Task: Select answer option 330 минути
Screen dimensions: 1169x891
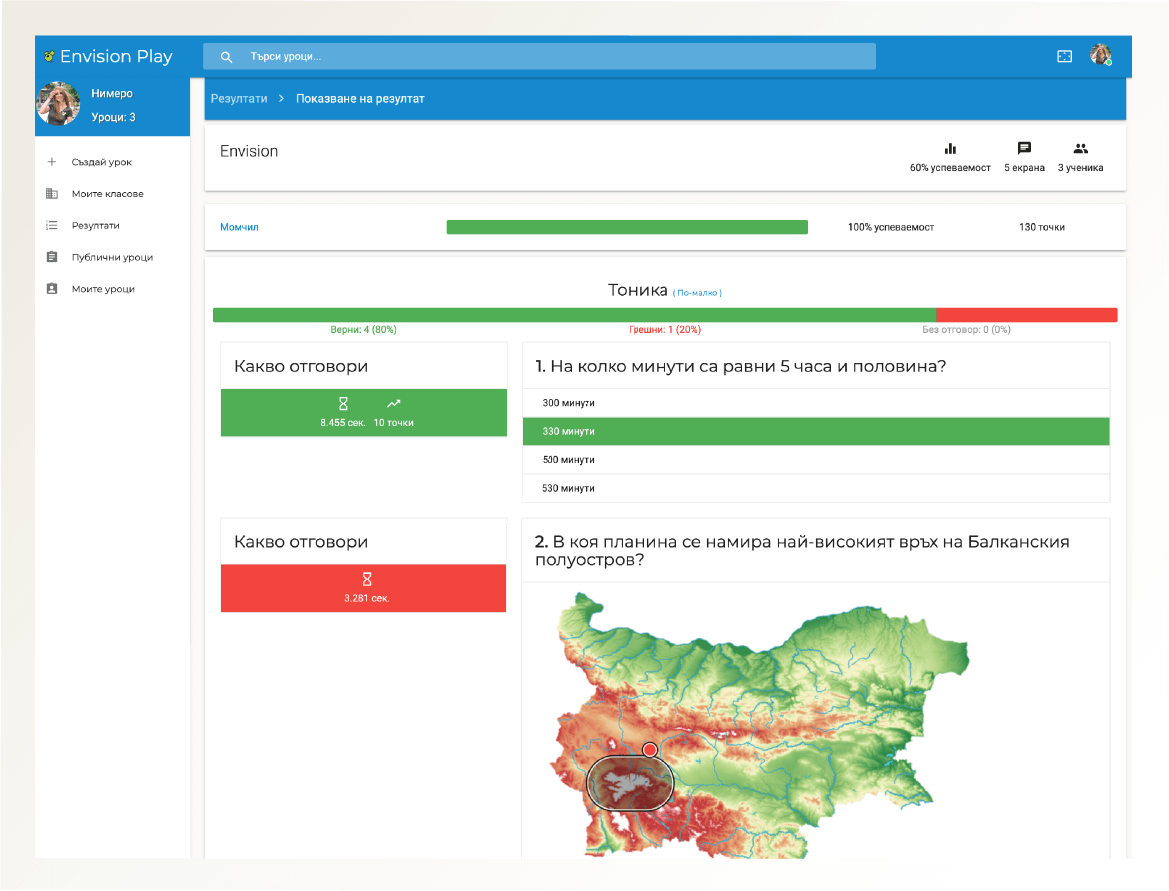Action: click(x=815, y=431)
